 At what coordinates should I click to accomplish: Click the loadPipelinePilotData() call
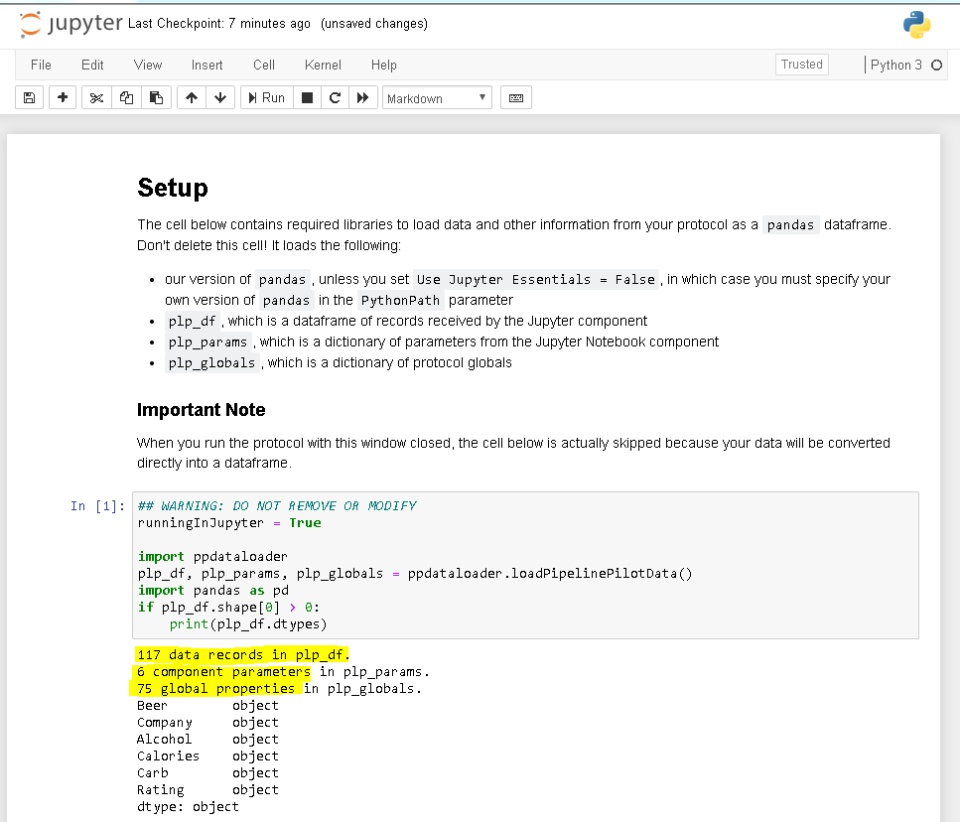pyautogui.click(x=550, y=574)
